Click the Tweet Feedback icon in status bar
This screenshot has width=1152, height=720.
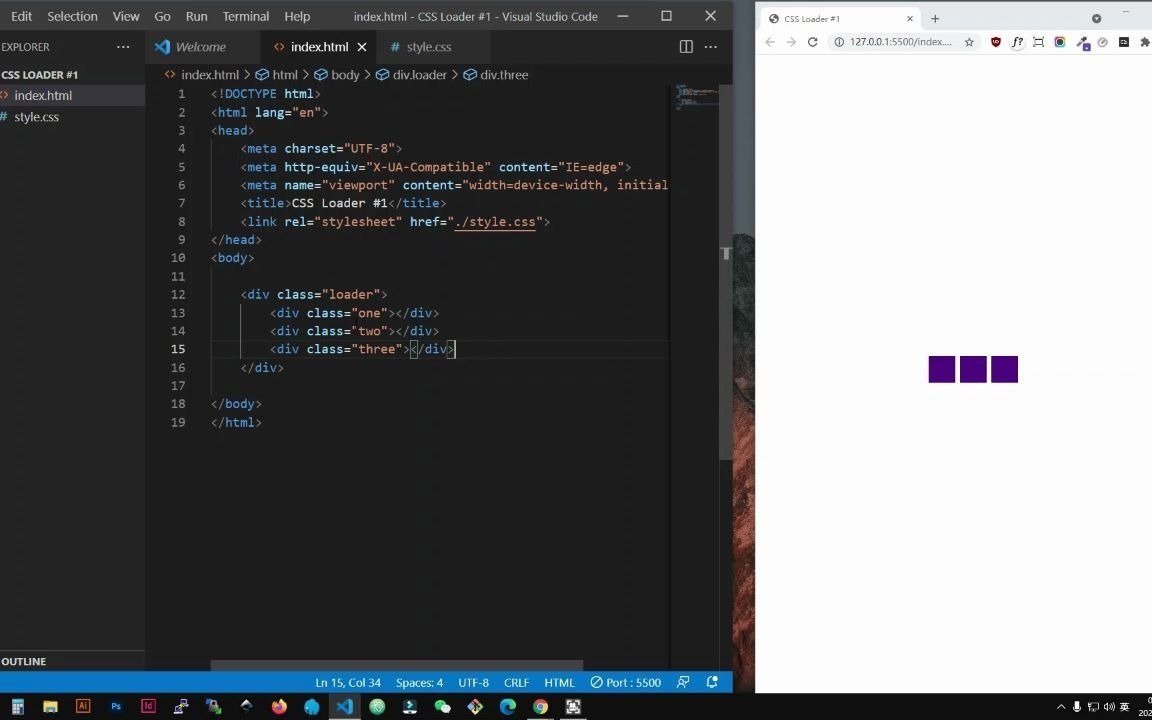coord(683,682)
